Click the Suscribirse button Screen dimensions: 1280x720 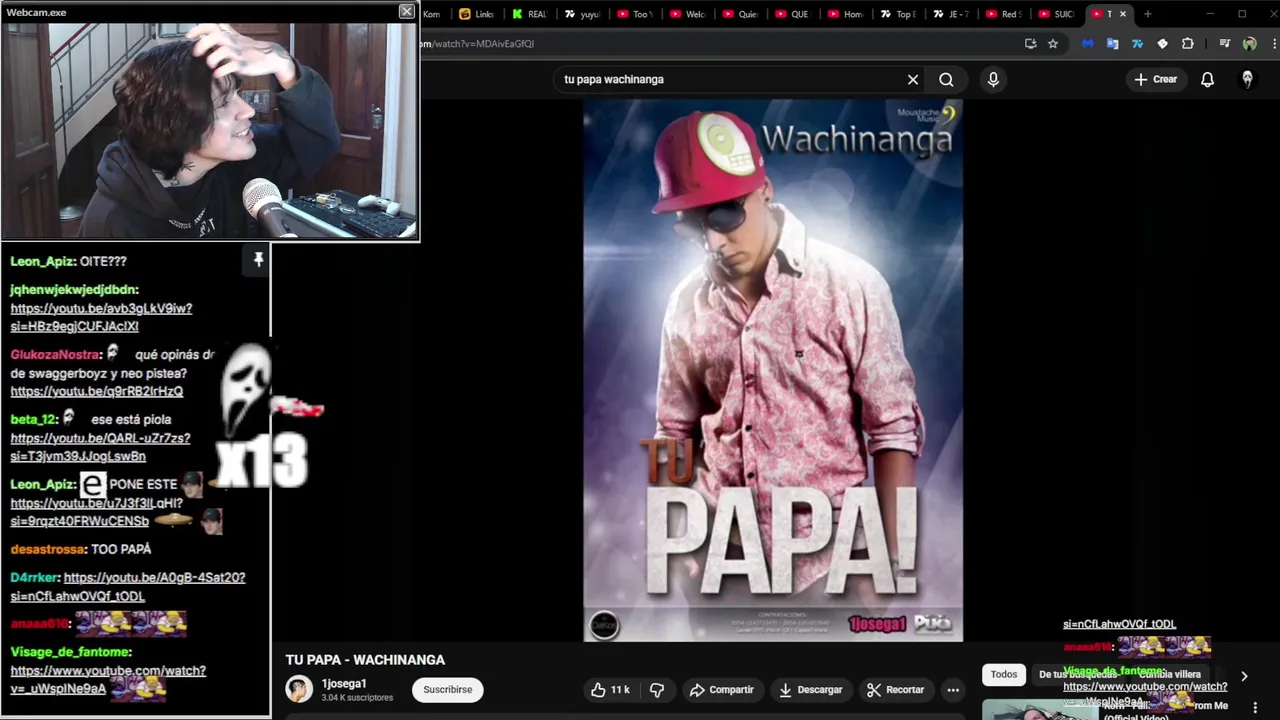pos(447,690)
